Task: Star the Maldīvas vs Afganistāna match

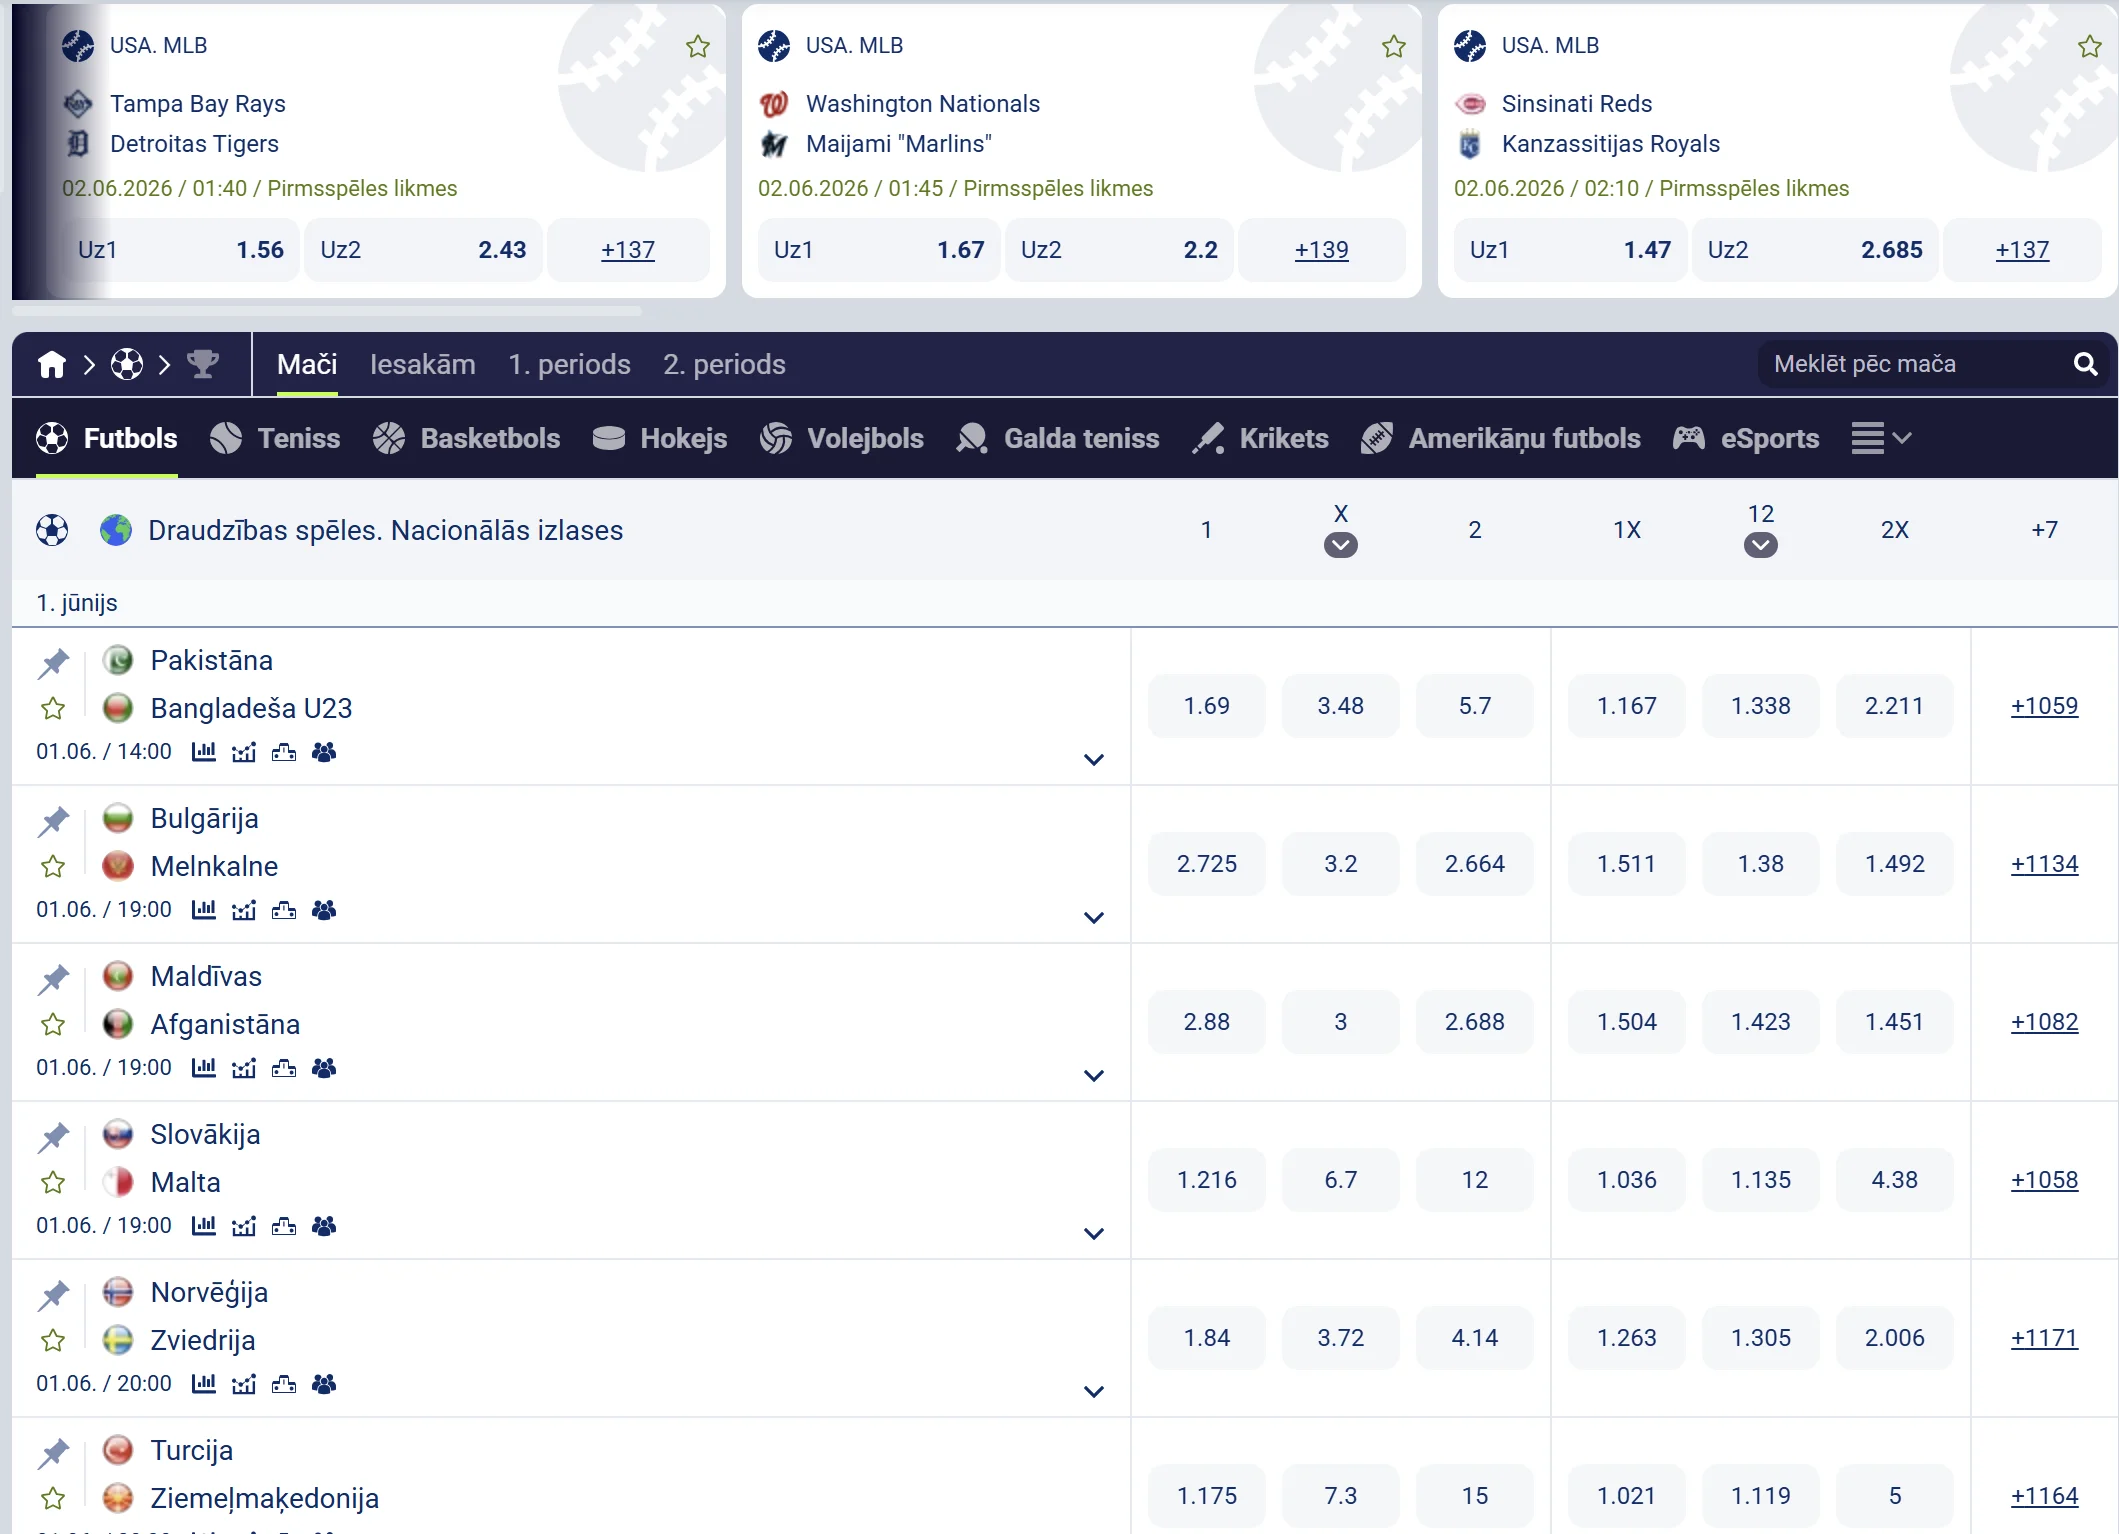Action: (53, 1025)
